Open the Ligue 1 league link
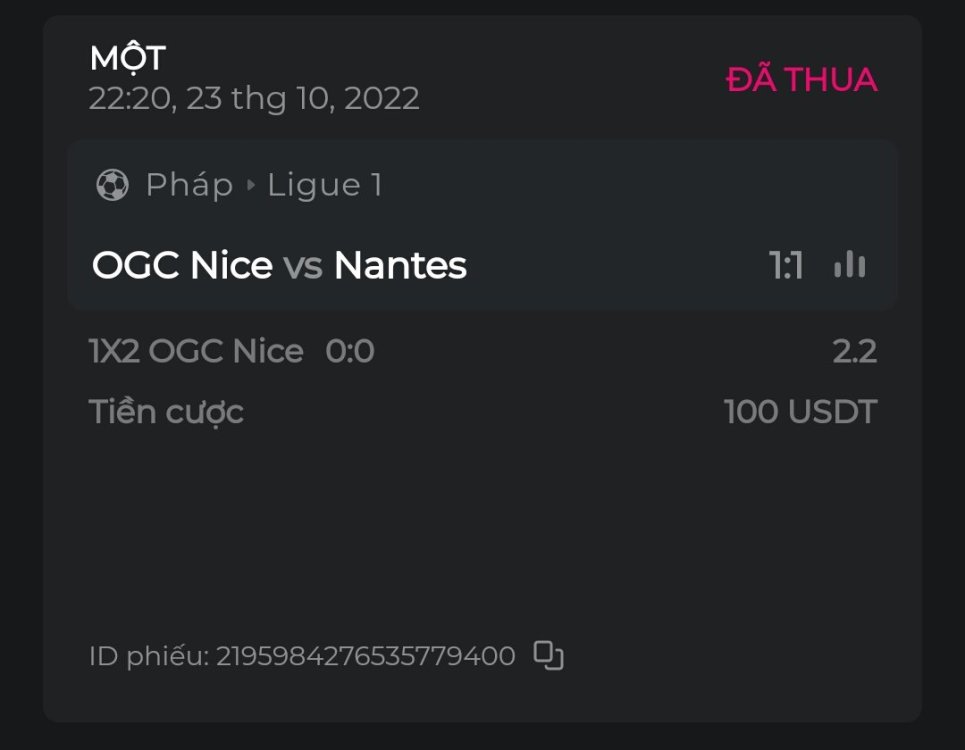The height and width of the screenshot is (750, 965). [x=325, y=185]
